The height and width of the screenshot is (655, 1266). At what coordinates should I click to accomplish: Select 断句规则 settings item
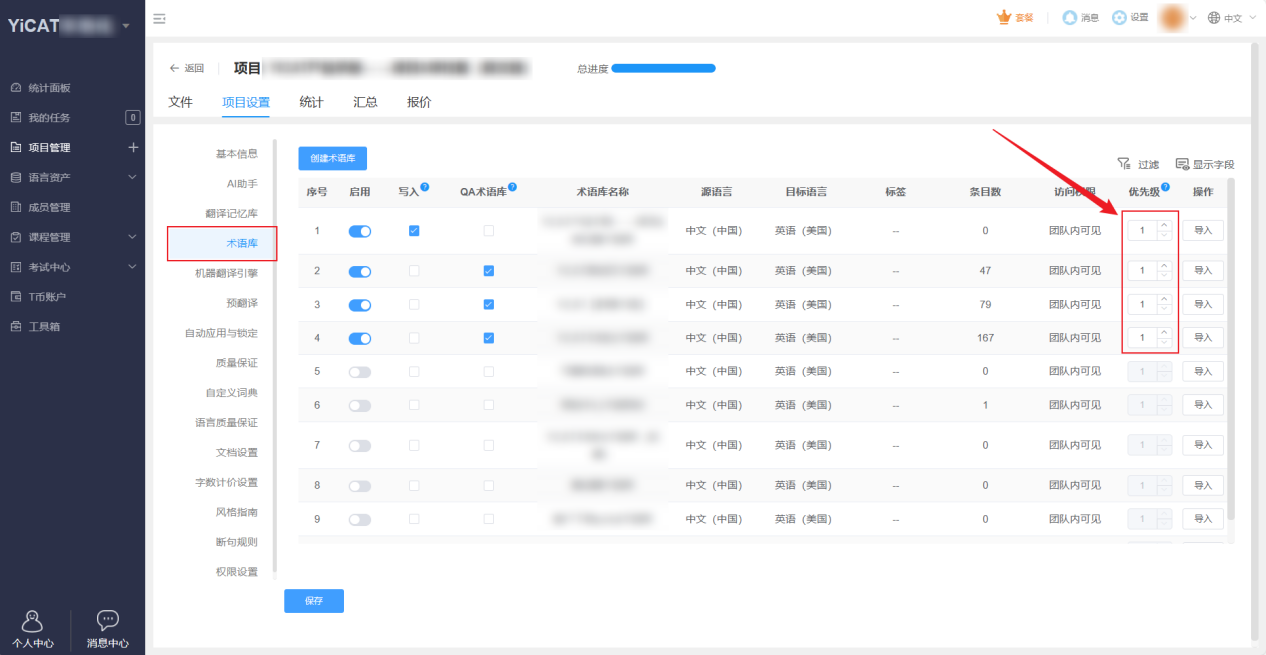pyautogui.click(x=237, y=542)
